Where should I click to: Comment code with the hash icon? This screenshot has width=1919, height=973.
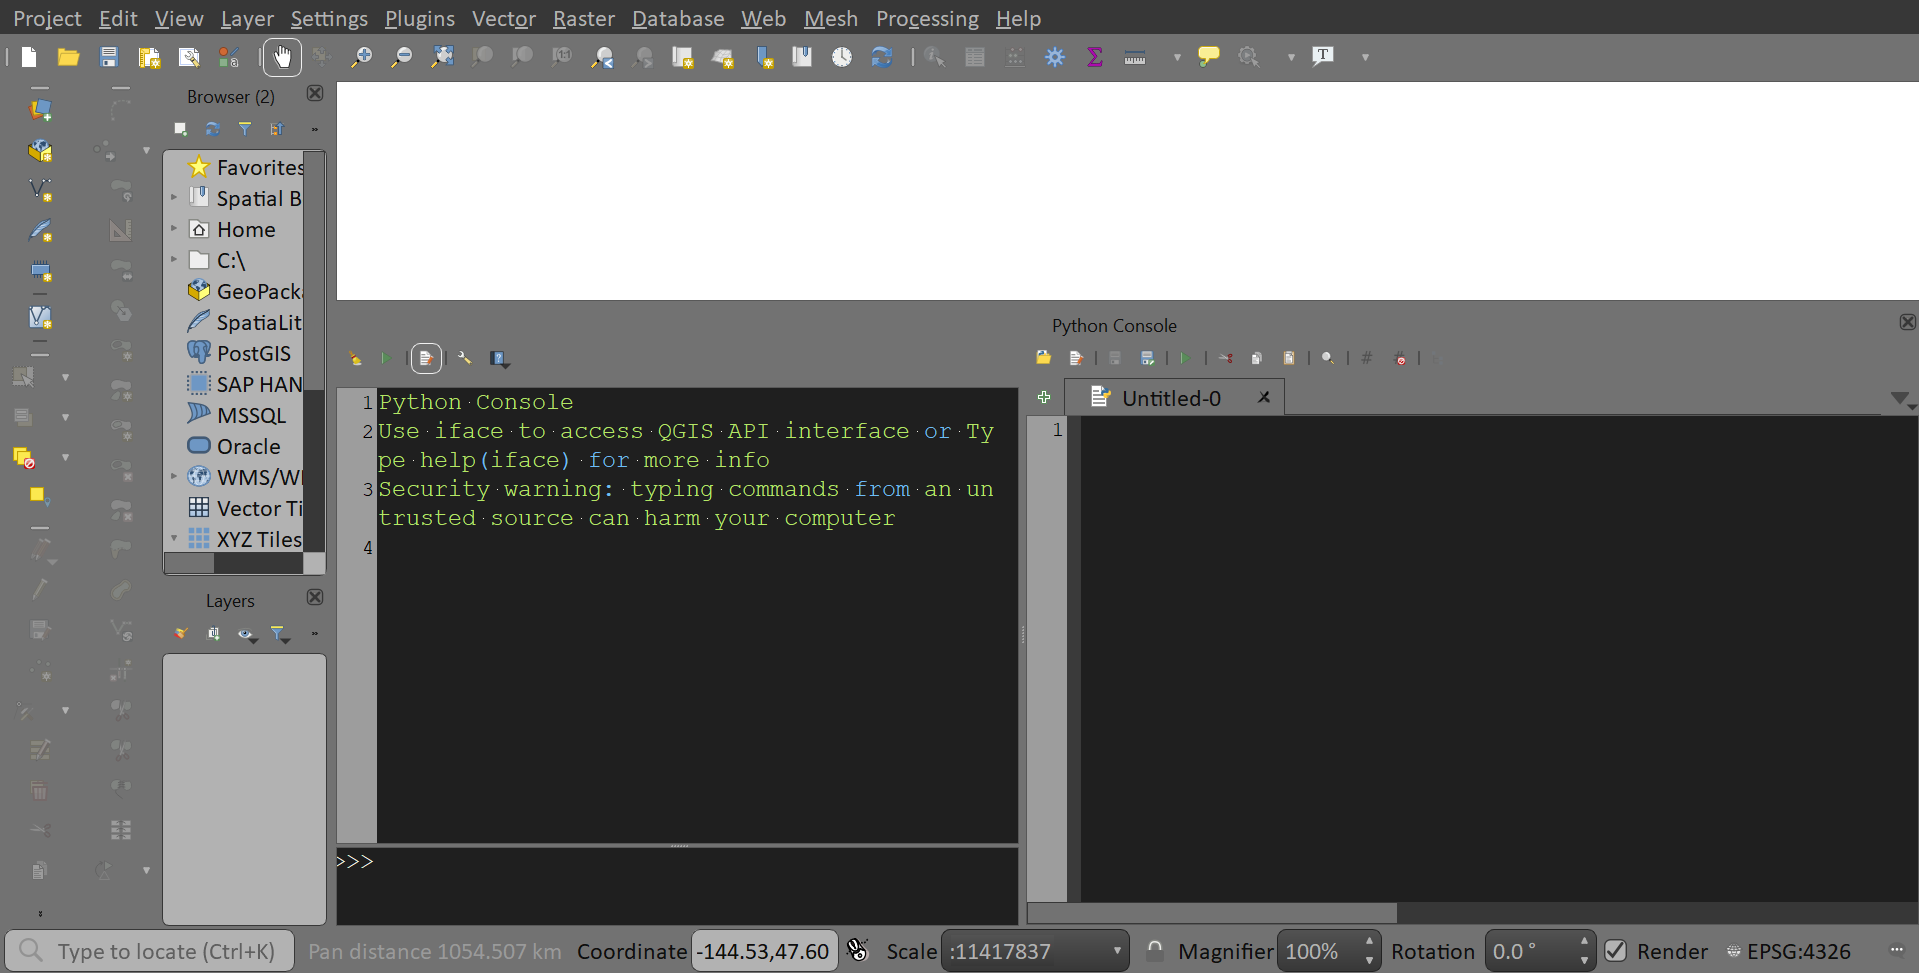(x=1367, y=358)
